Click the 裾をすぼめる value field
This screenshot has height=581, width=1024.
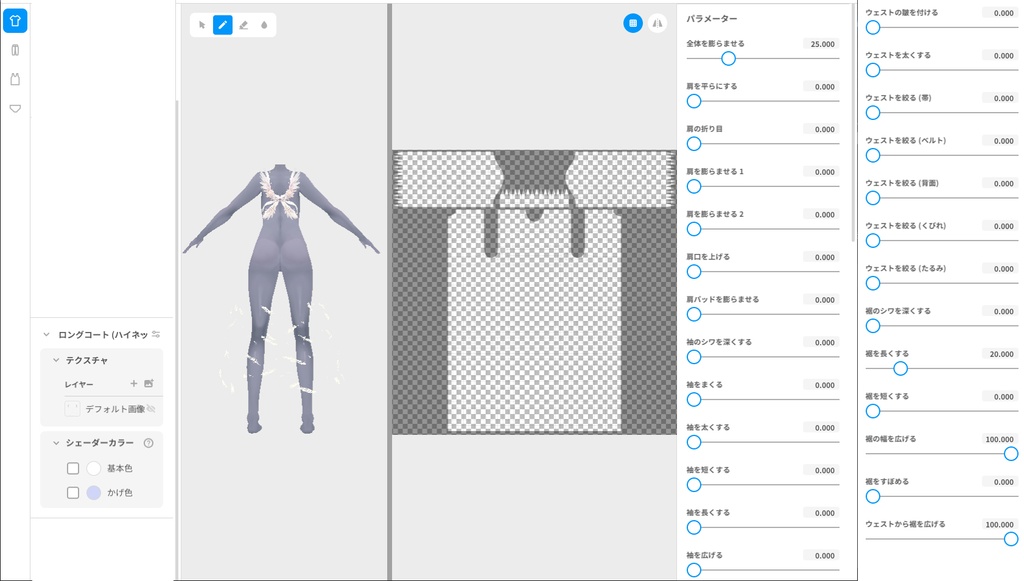coord(1000,482)
